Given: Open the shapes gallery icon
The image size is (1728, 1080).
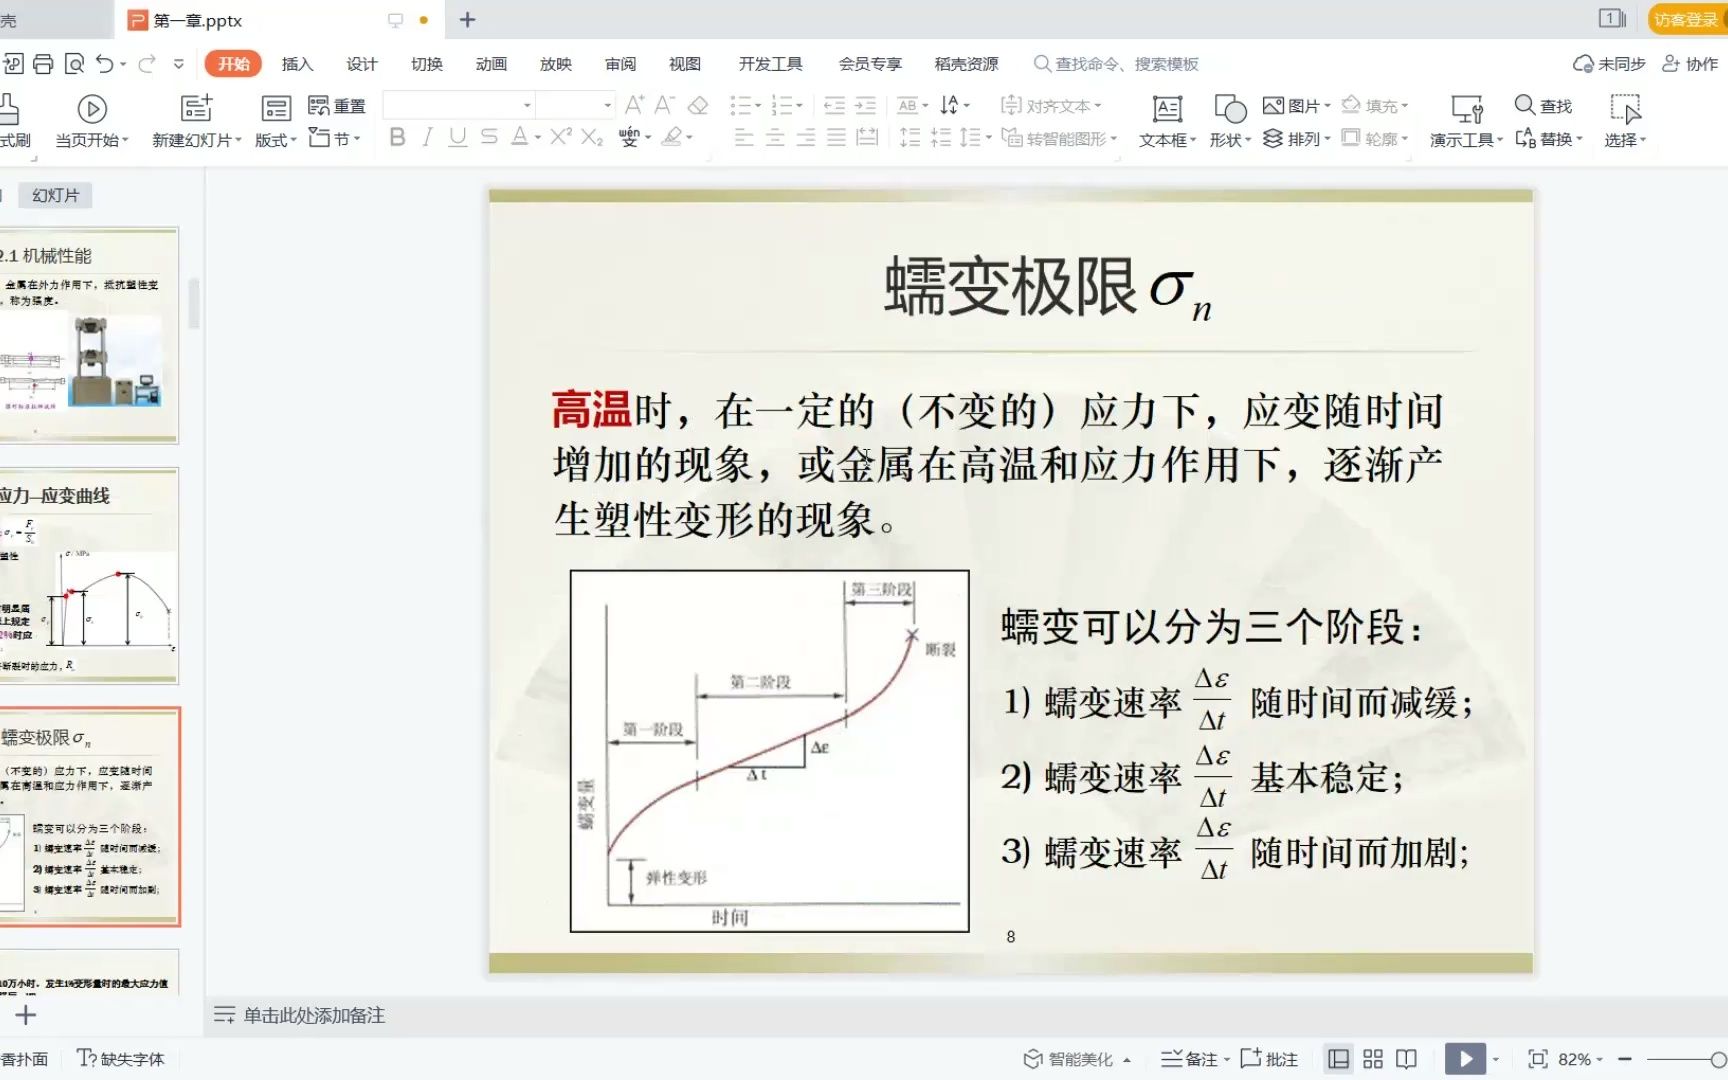Looking at the screenshot, I should point(1230,108).
